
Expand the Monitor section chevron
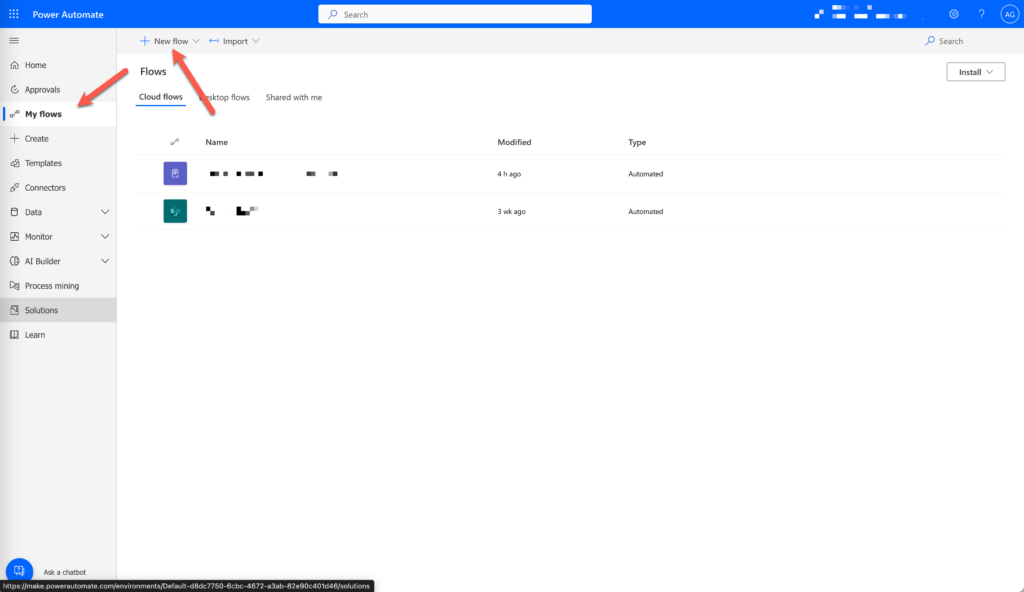tap(104, 237)
